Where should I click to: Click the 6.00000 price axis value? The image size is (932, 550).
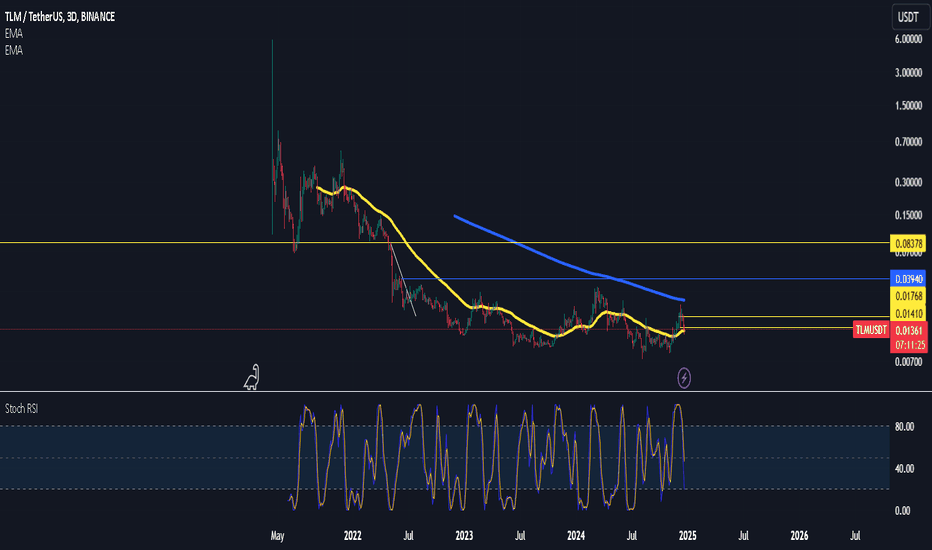tap(909, 39)
